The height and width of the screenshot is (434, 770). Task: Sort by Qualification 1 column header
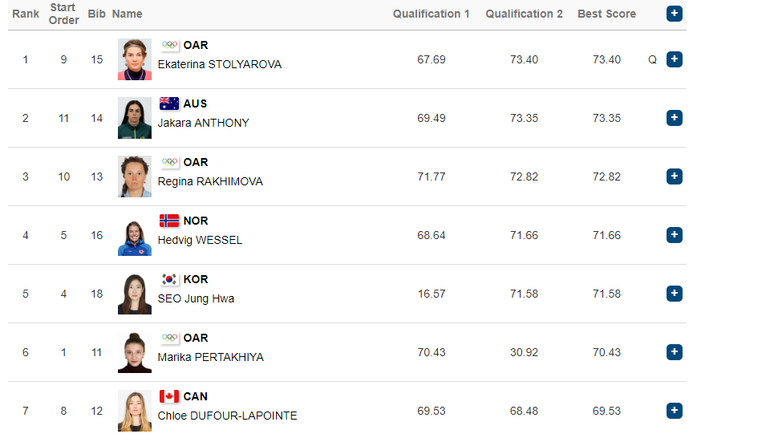coord(431,14)
